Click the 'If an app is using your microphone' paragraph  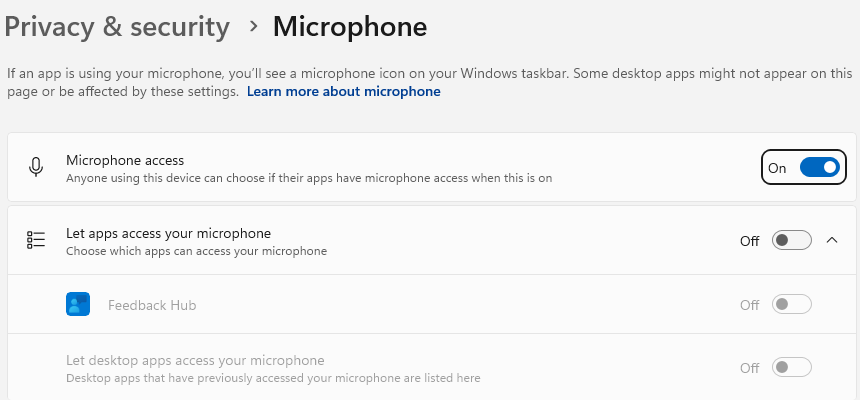(x=429, y=82)
